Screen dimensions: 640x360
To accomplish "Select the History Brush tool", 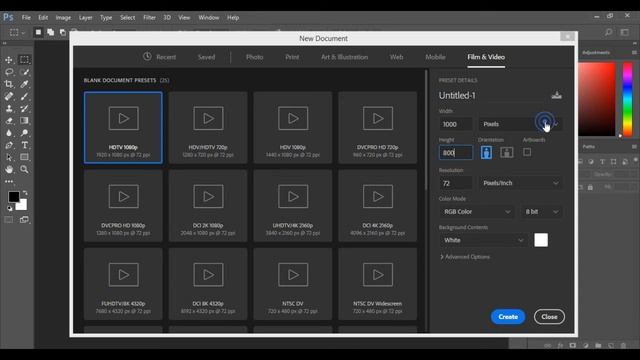I will click(24, 109).
